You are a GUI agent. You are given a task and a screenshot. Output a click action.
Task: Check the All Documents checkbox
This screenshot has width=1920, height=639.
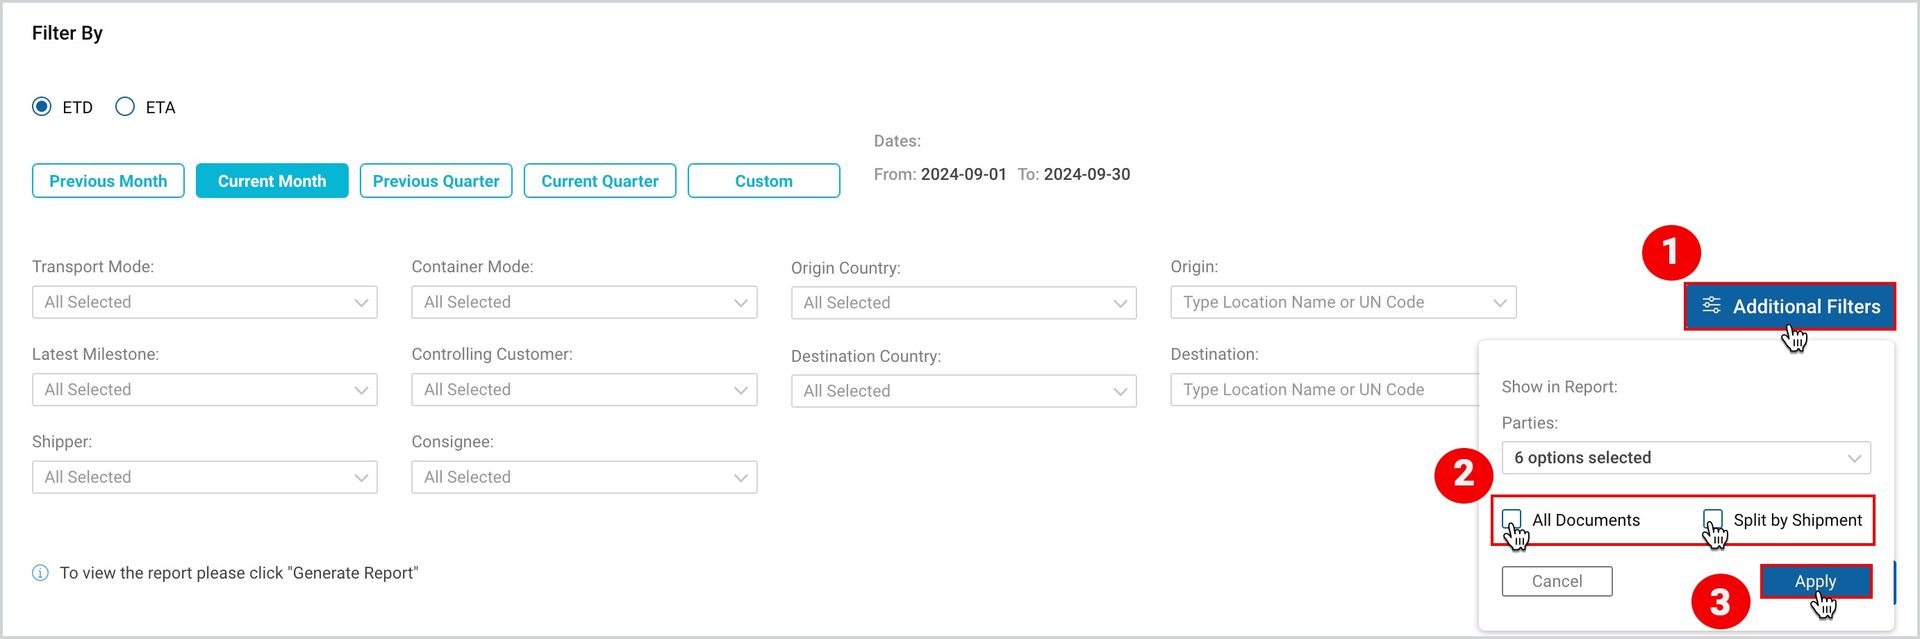click(1512, 519)
